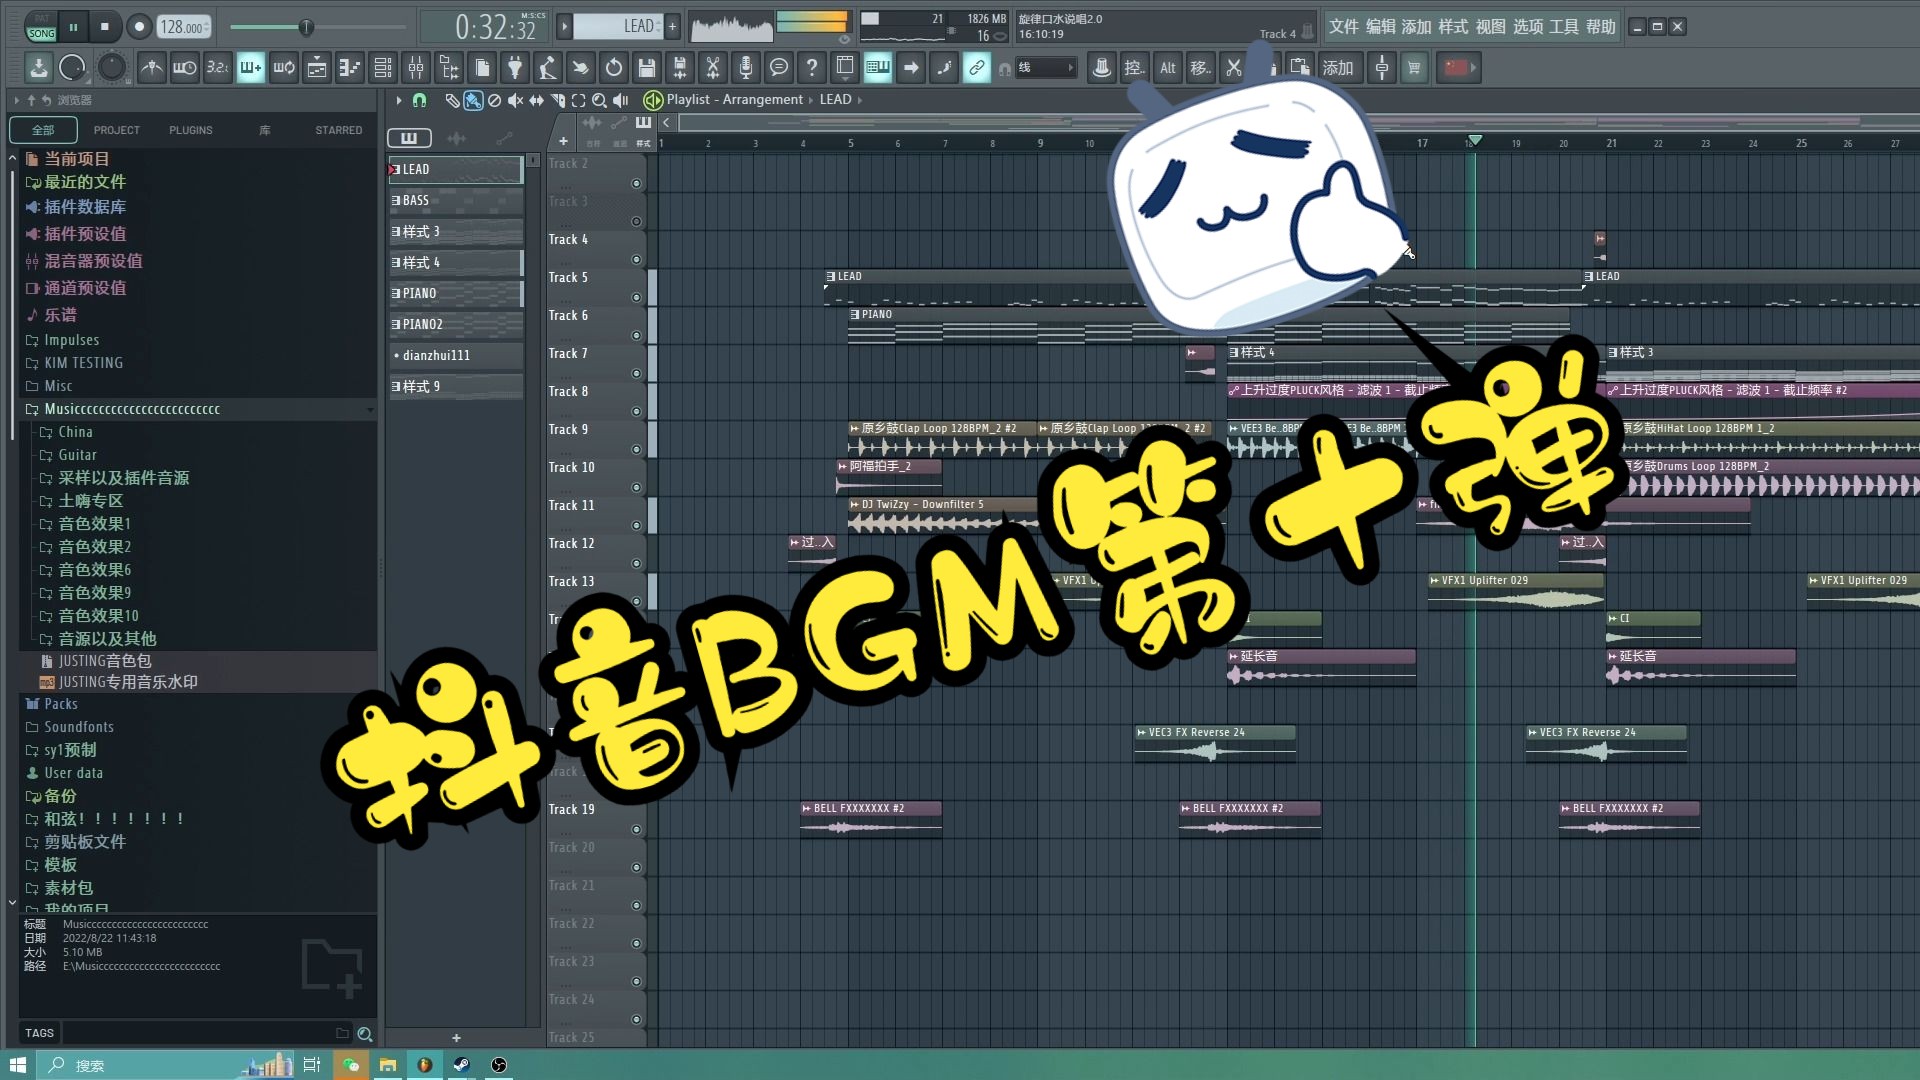Open the 编辑 menu
The height and width of the screenshot is (1080, 1920).
click(1381, 27)
